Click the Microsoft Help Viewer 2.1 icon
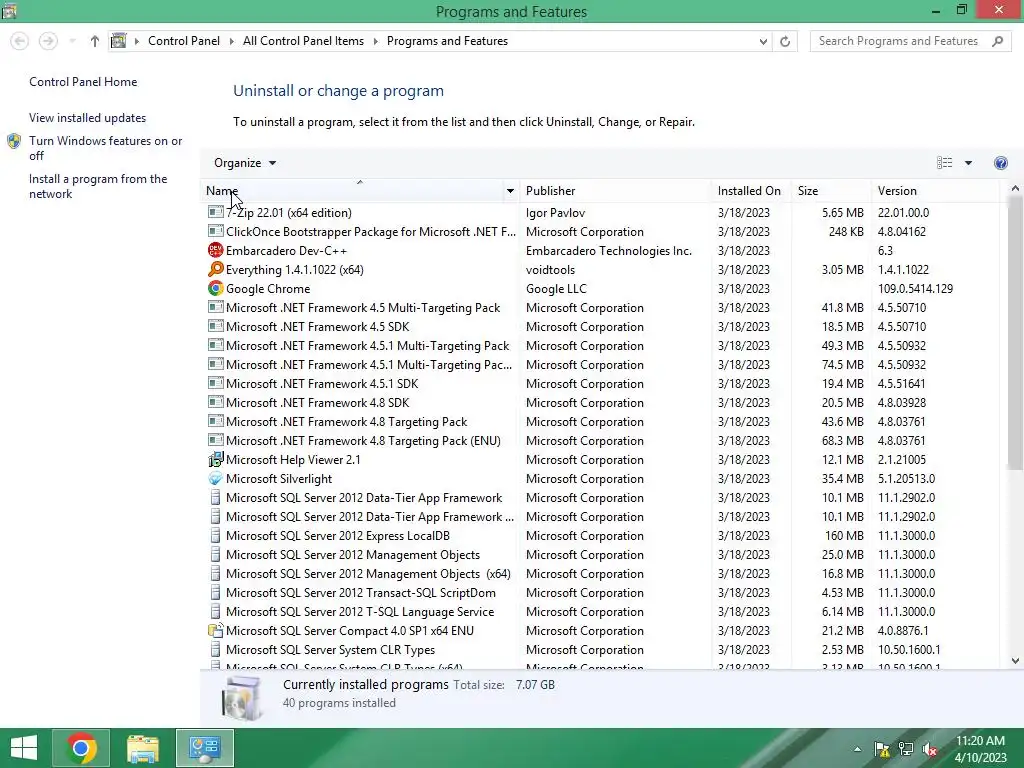Image resolution: width=1024 pixels, height=768 pixels. pyautogui.click(x=216, y=459)
